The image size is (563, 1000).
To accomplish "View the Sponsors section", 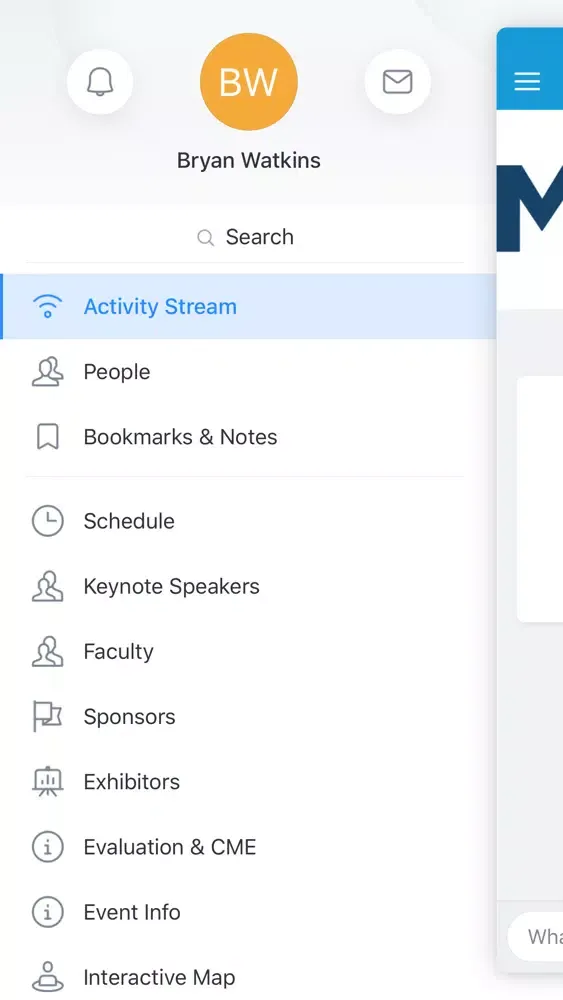I will click(x=249, y=716).
